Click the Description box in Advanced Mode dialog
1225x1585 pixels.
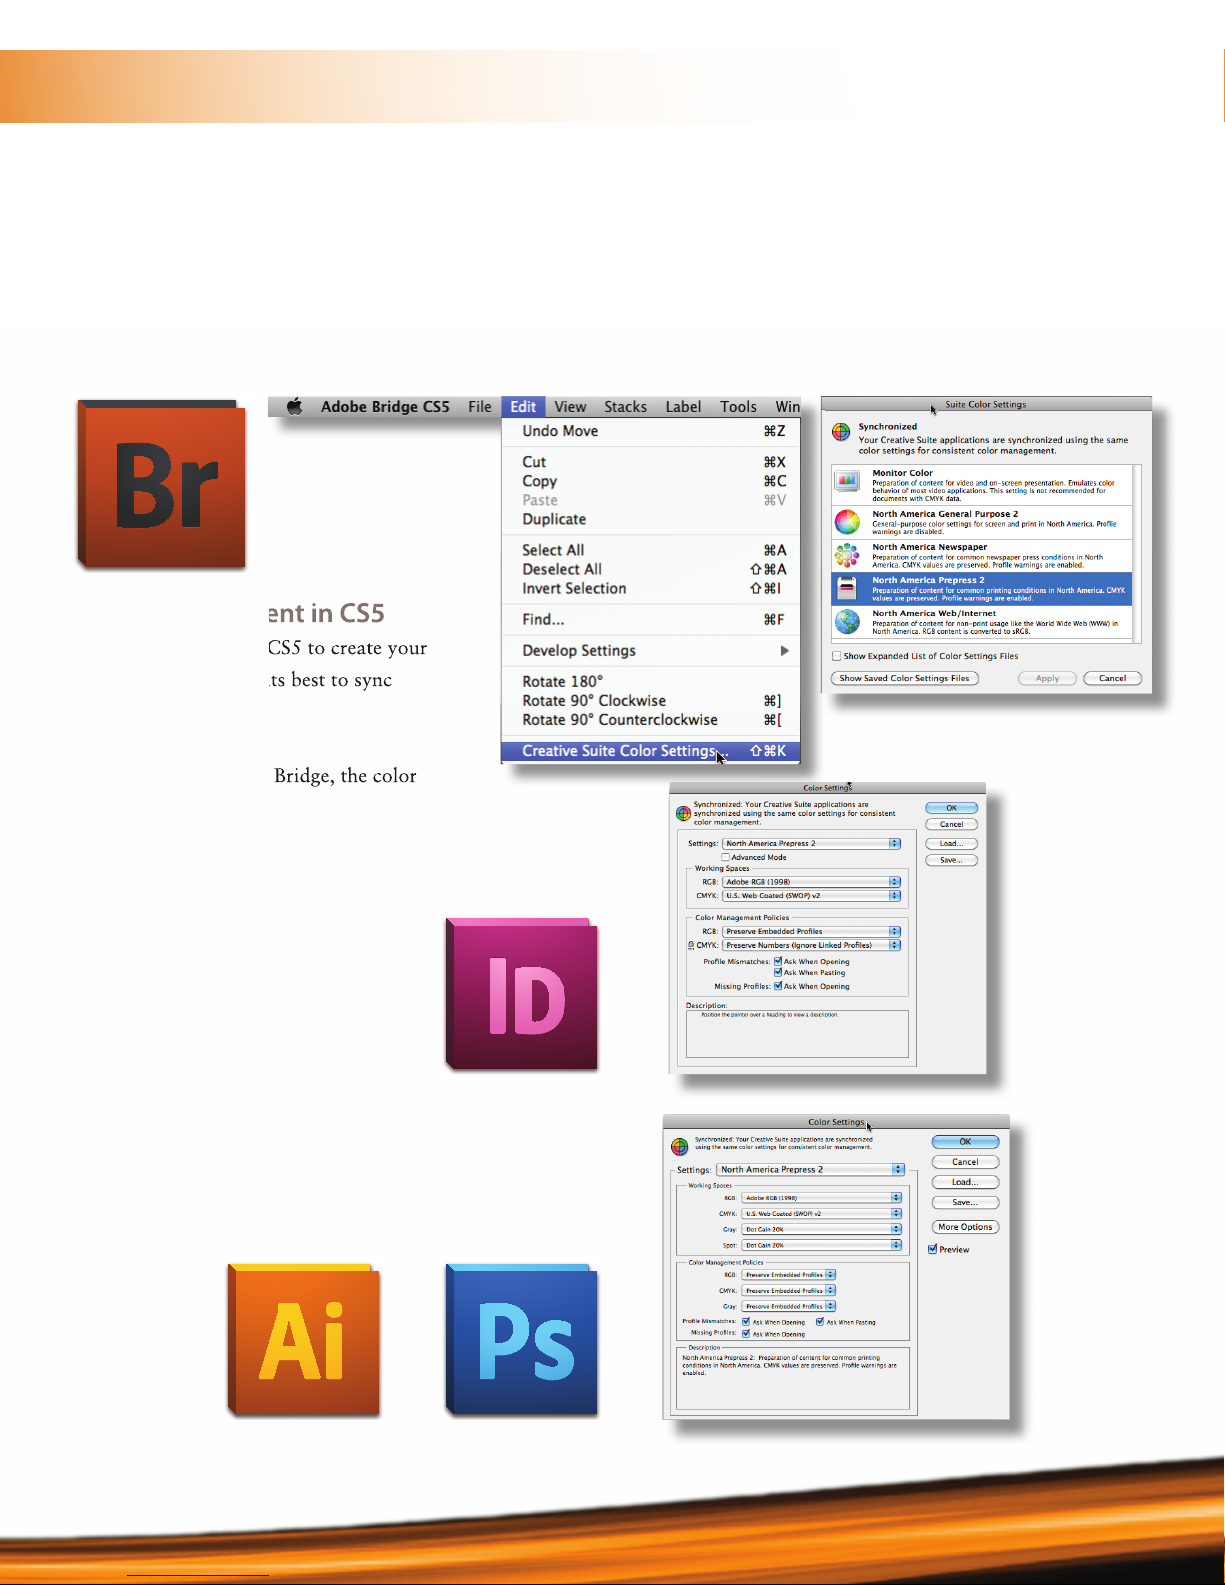pos(797,1034)
